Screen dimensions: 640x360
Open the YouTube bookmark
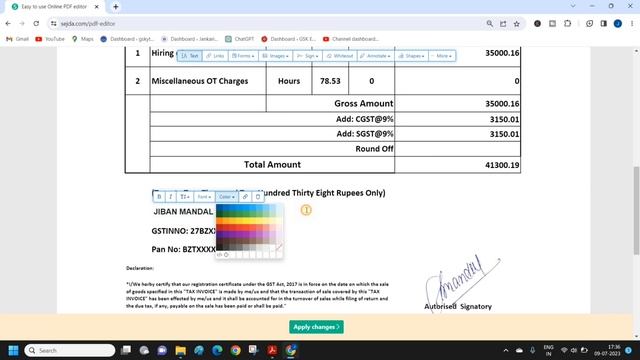click(x=50, y=39)
